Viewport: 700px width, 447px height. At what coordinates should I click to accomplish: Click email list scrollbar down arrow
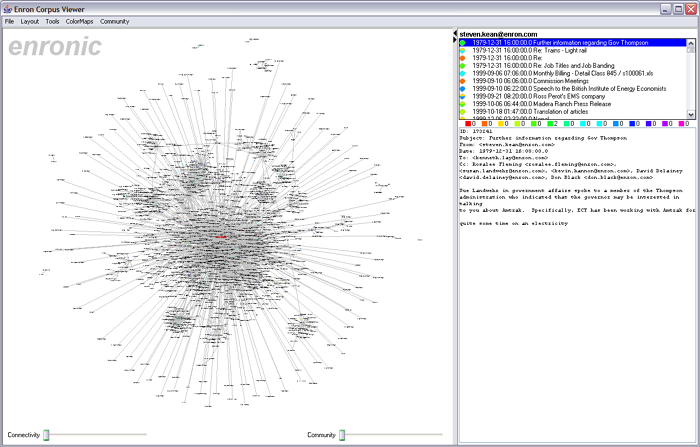tap(691, 114)
